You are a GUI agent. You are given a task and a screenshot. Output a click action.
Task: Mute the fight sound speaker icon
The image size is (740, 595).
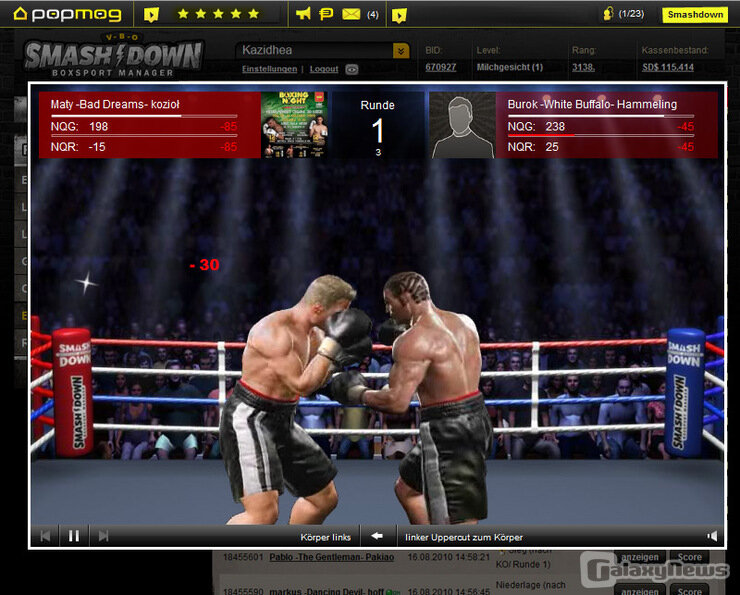712,536
